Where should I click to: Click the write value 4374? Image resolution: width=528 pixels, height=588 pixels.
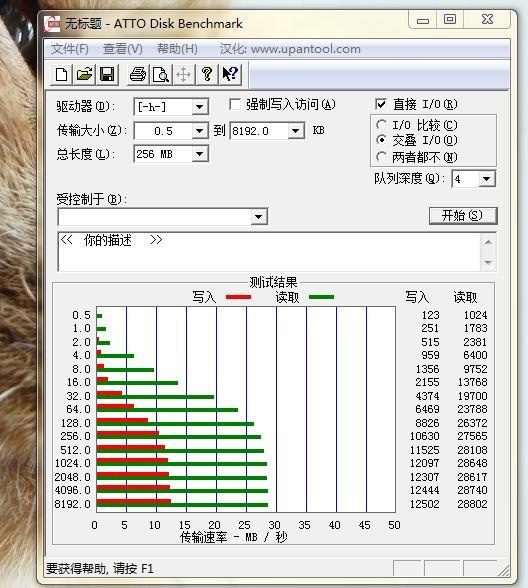[x=428, y=396]
